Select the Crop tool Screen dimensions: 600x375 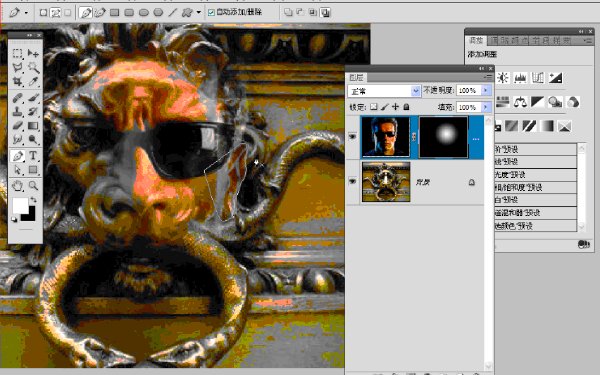17,82
